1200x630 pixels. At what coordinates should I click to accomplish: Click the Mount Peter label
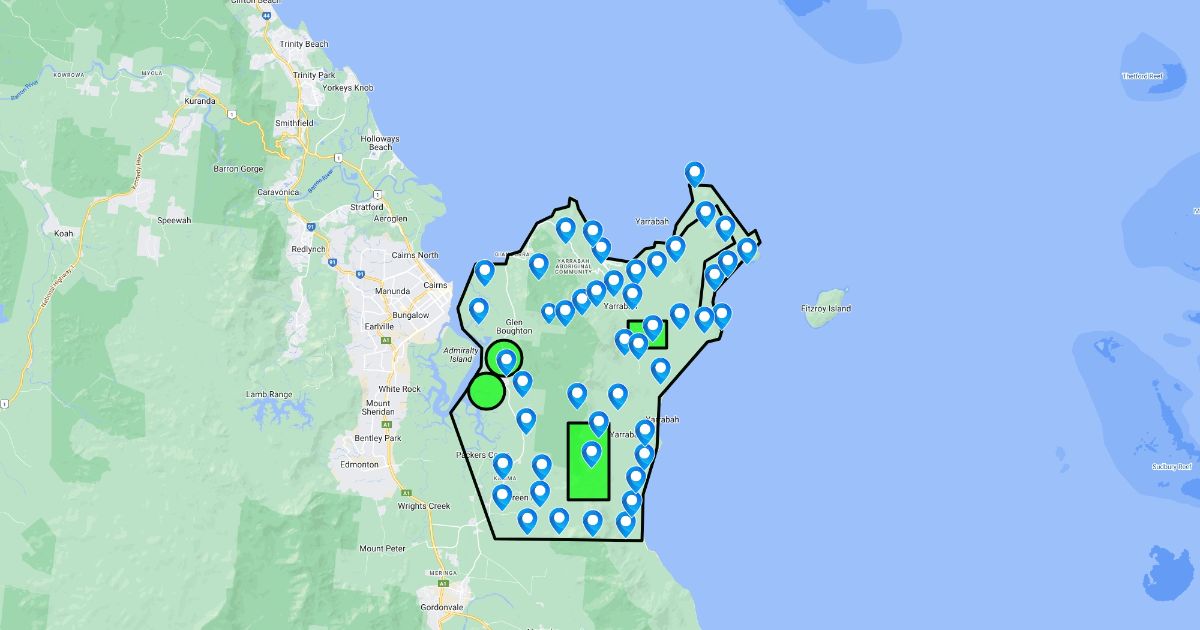[x=383, y=548]
